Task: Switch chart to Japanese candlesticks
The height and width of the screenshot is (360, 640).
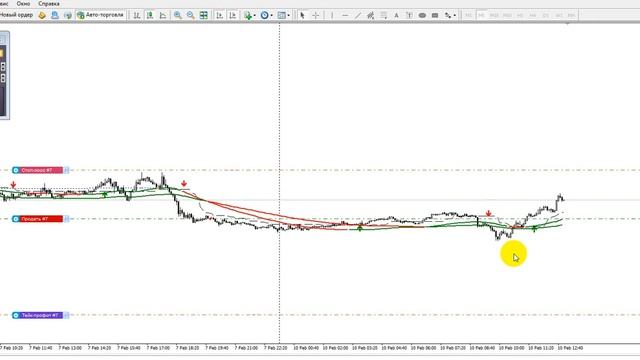Action: pos(150,15)
